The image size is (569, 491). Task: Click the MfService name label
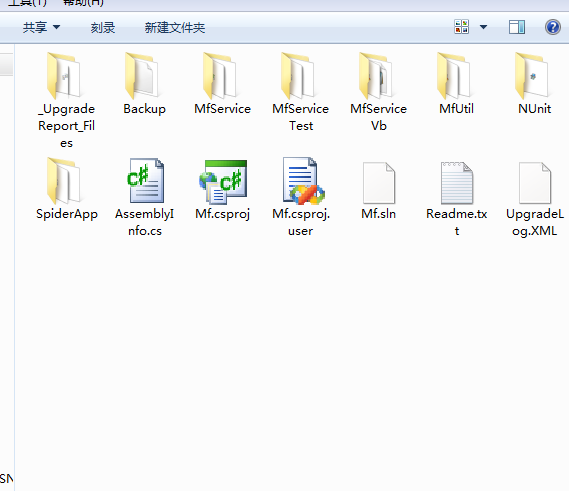click(x=222, y=109)
